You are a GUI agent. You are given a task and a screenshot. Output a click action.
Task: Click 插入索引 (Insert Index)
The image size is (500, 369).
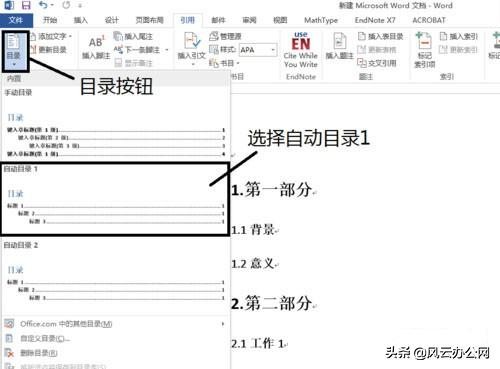(x=458, y=36)
